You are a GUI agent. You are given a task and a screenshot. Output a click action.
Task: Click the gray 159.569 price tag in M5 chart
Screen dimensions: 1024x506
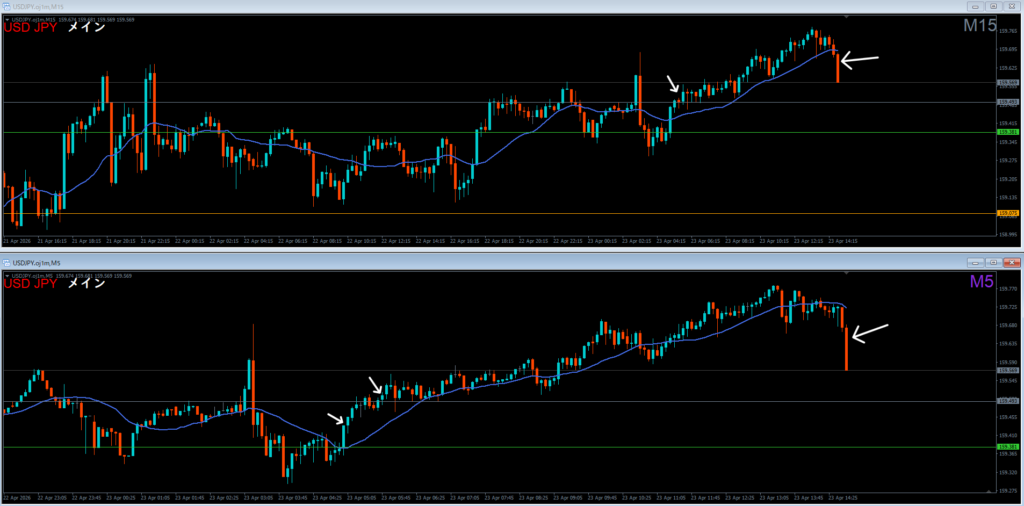(x=1006, y=370)
